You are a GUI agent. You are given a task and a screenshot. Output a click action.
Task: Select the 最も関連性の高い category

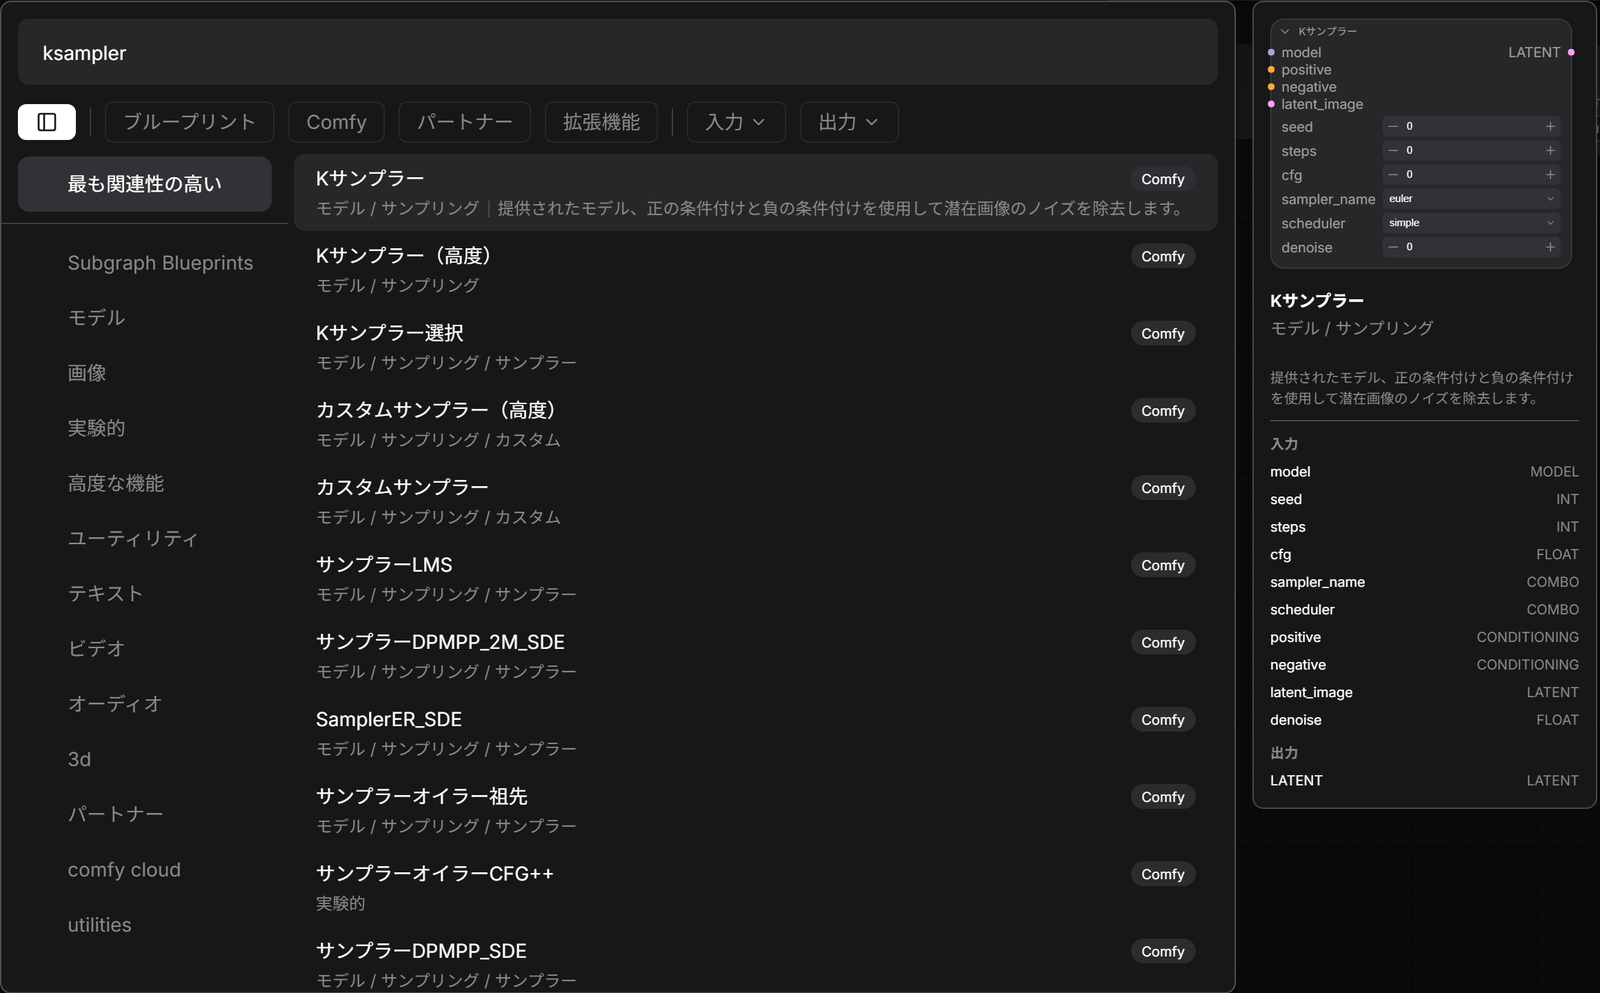point(145,184)
